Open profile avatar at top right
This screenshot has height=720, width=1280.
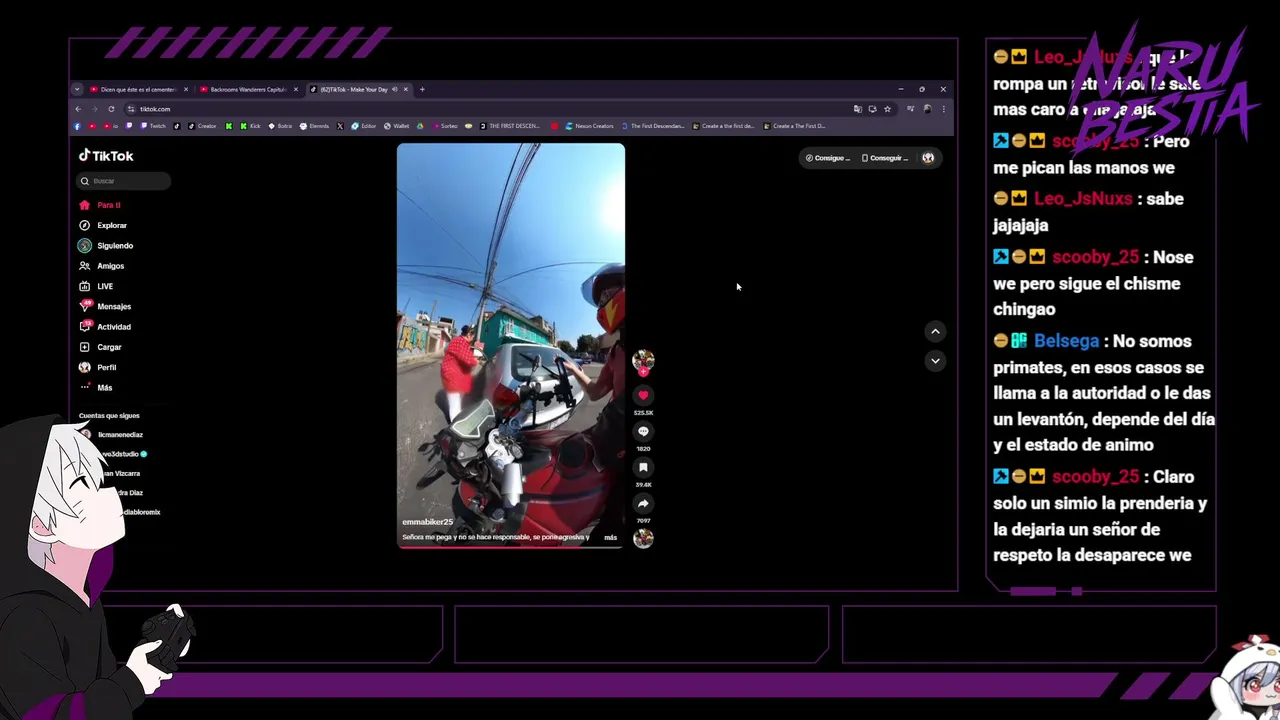[928, 158]
